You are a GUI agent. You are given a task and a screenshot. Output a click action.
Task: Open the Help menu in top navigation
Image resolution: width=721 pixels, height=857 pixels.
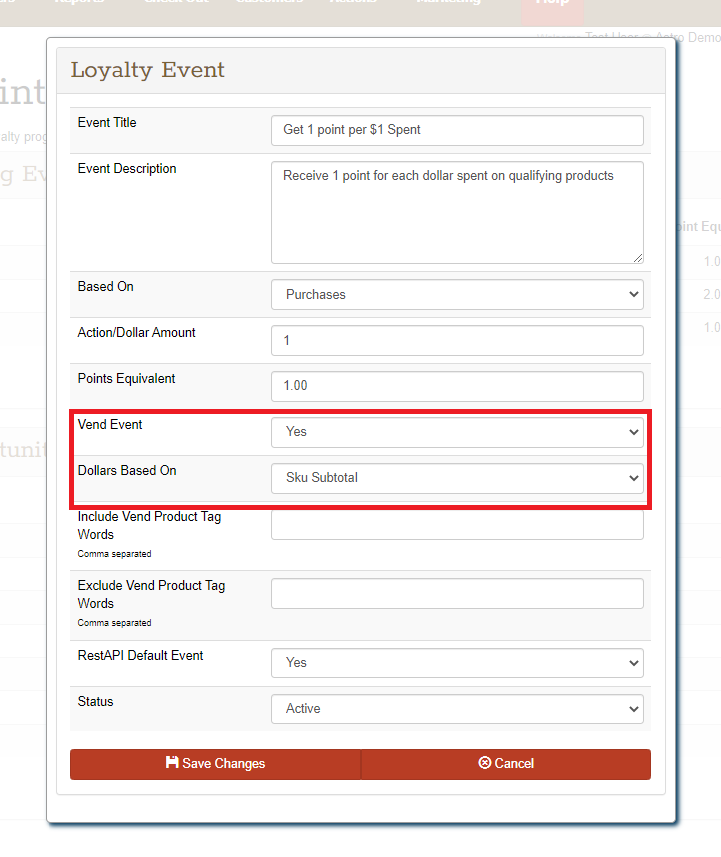point(552,5)
